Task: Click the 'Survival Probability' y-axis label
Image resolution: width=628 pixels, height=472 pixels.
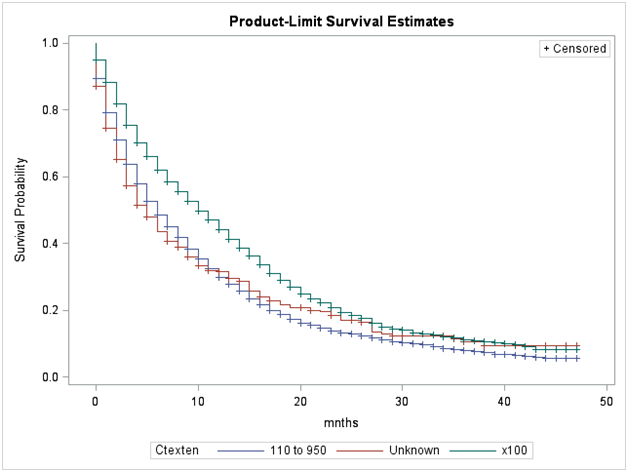Action: 20,210
